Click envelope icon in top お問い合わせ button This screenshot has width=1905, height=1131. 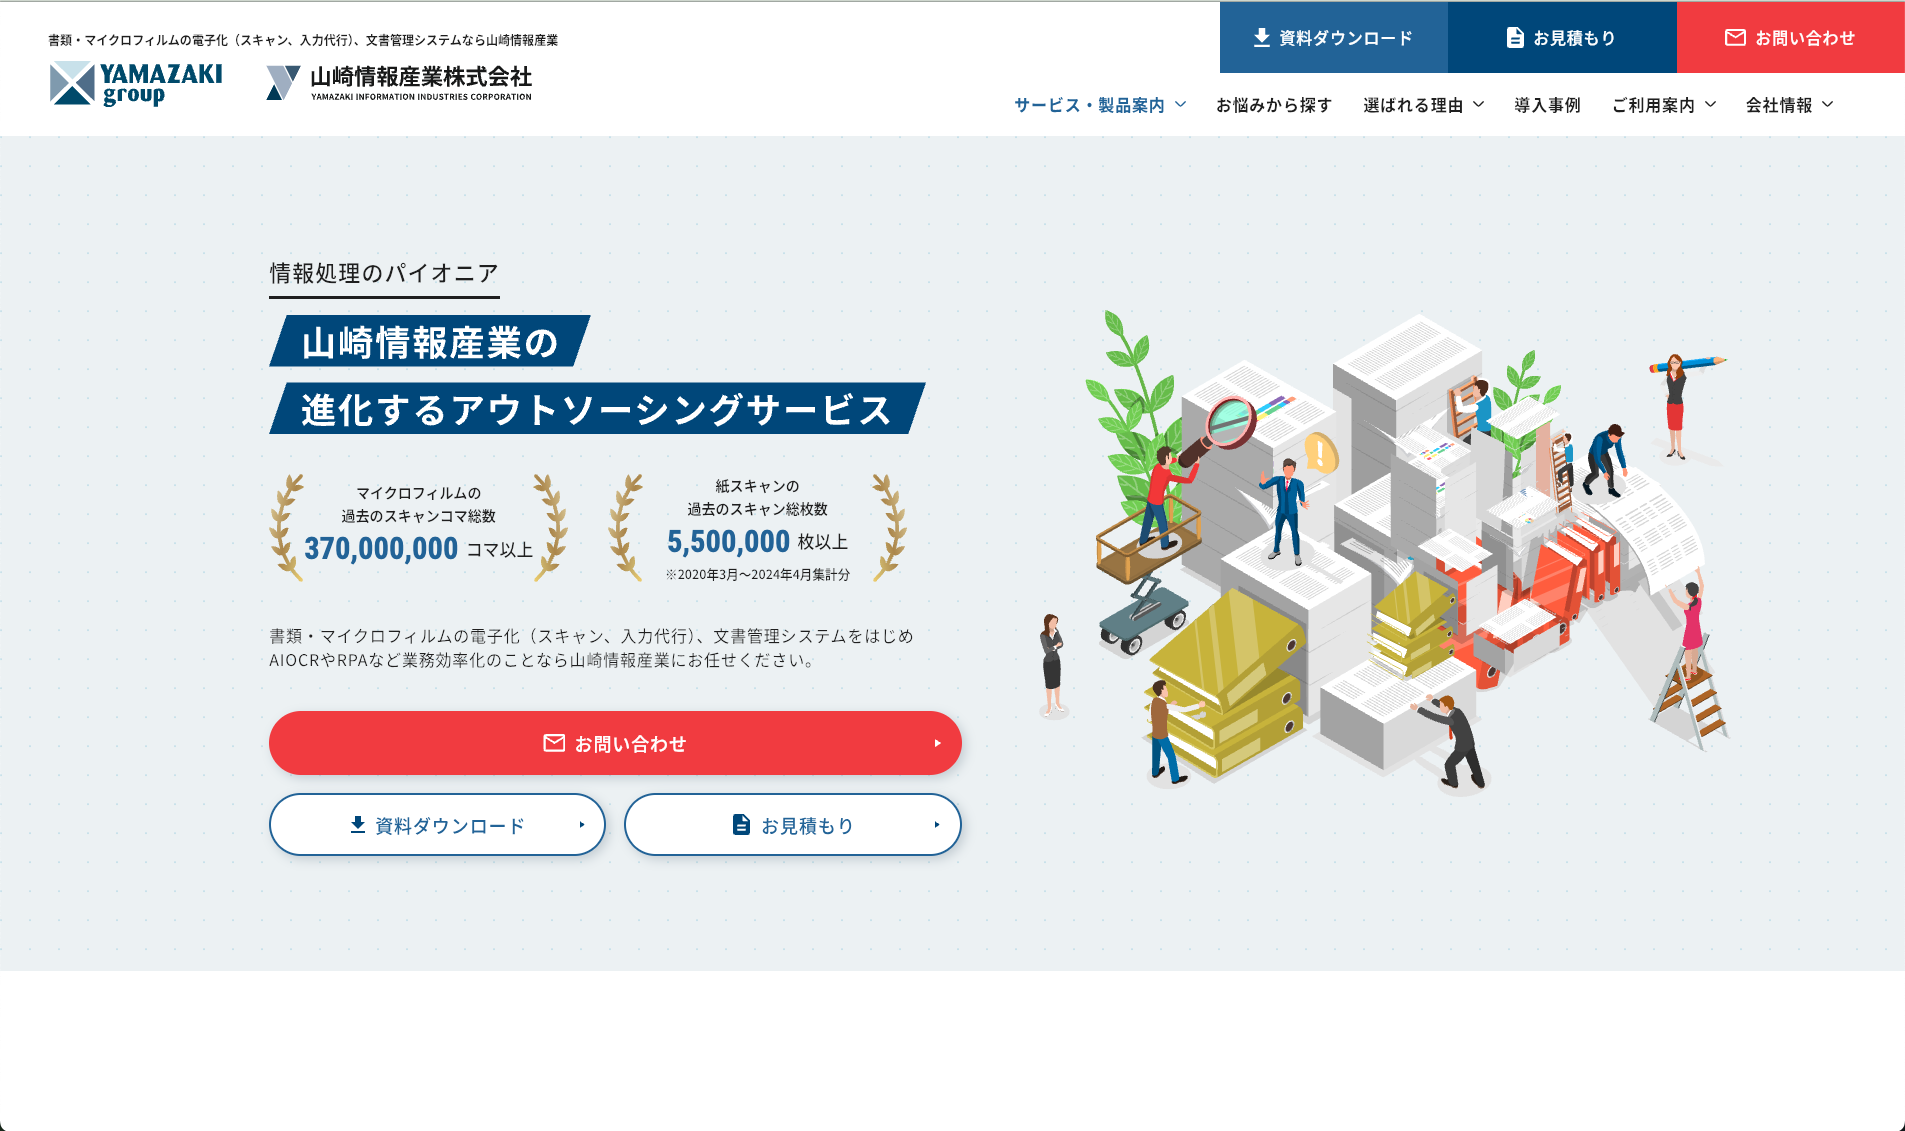pyautogui.click(x=1735, y=38)
